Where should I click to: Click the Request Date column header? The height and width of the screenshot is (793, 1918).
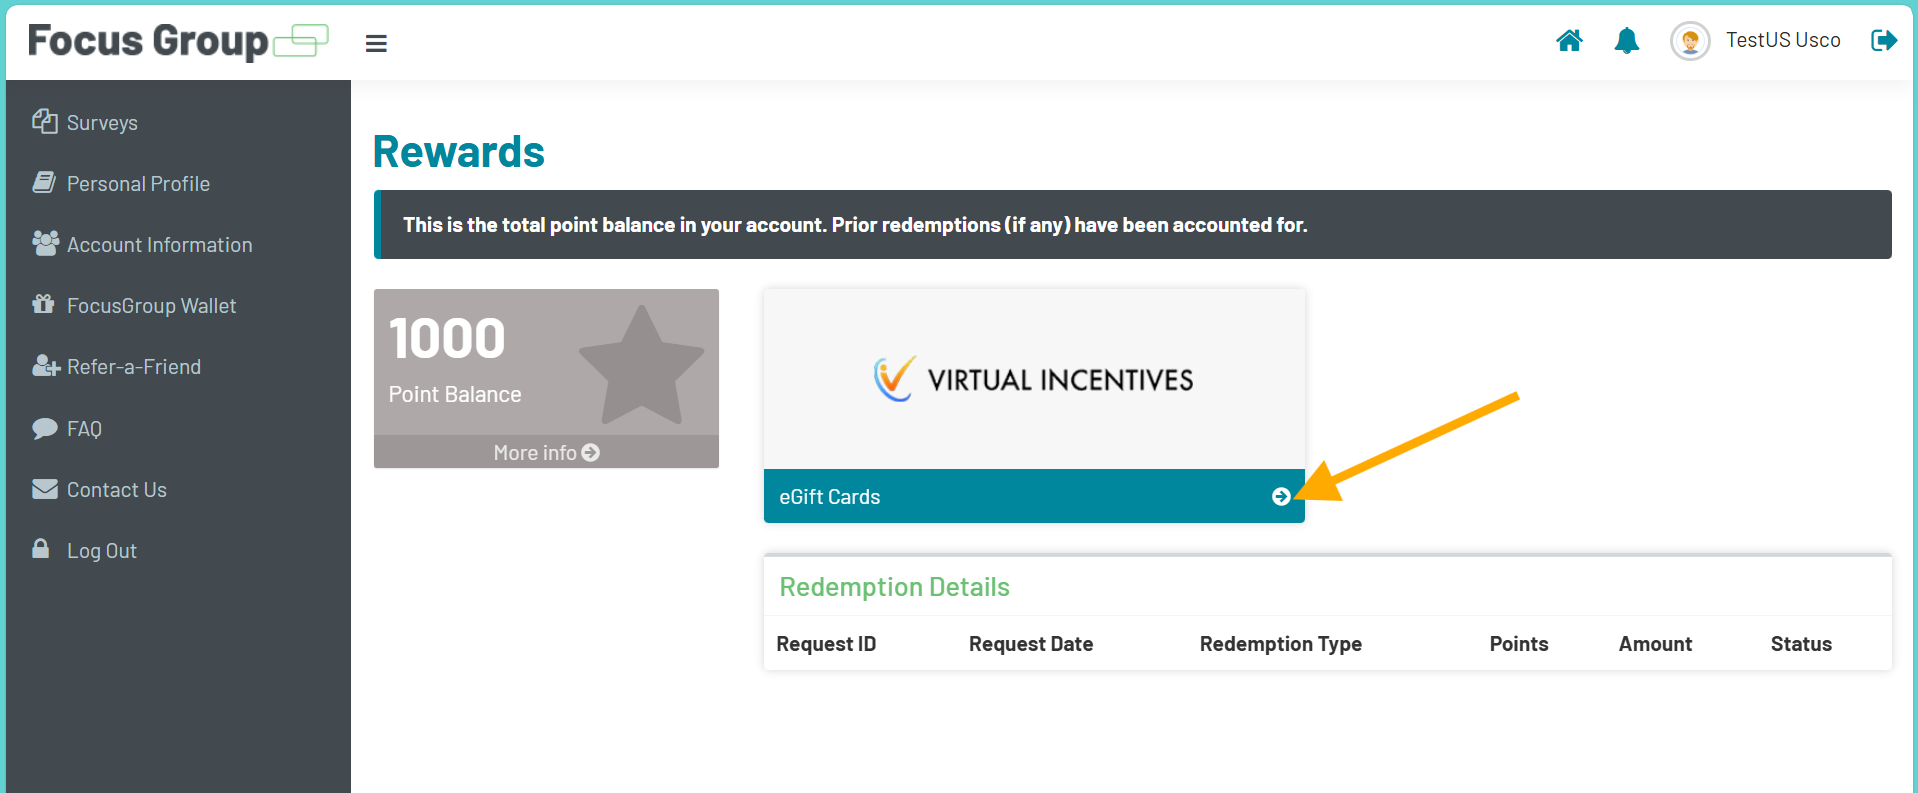[1031, 644]
